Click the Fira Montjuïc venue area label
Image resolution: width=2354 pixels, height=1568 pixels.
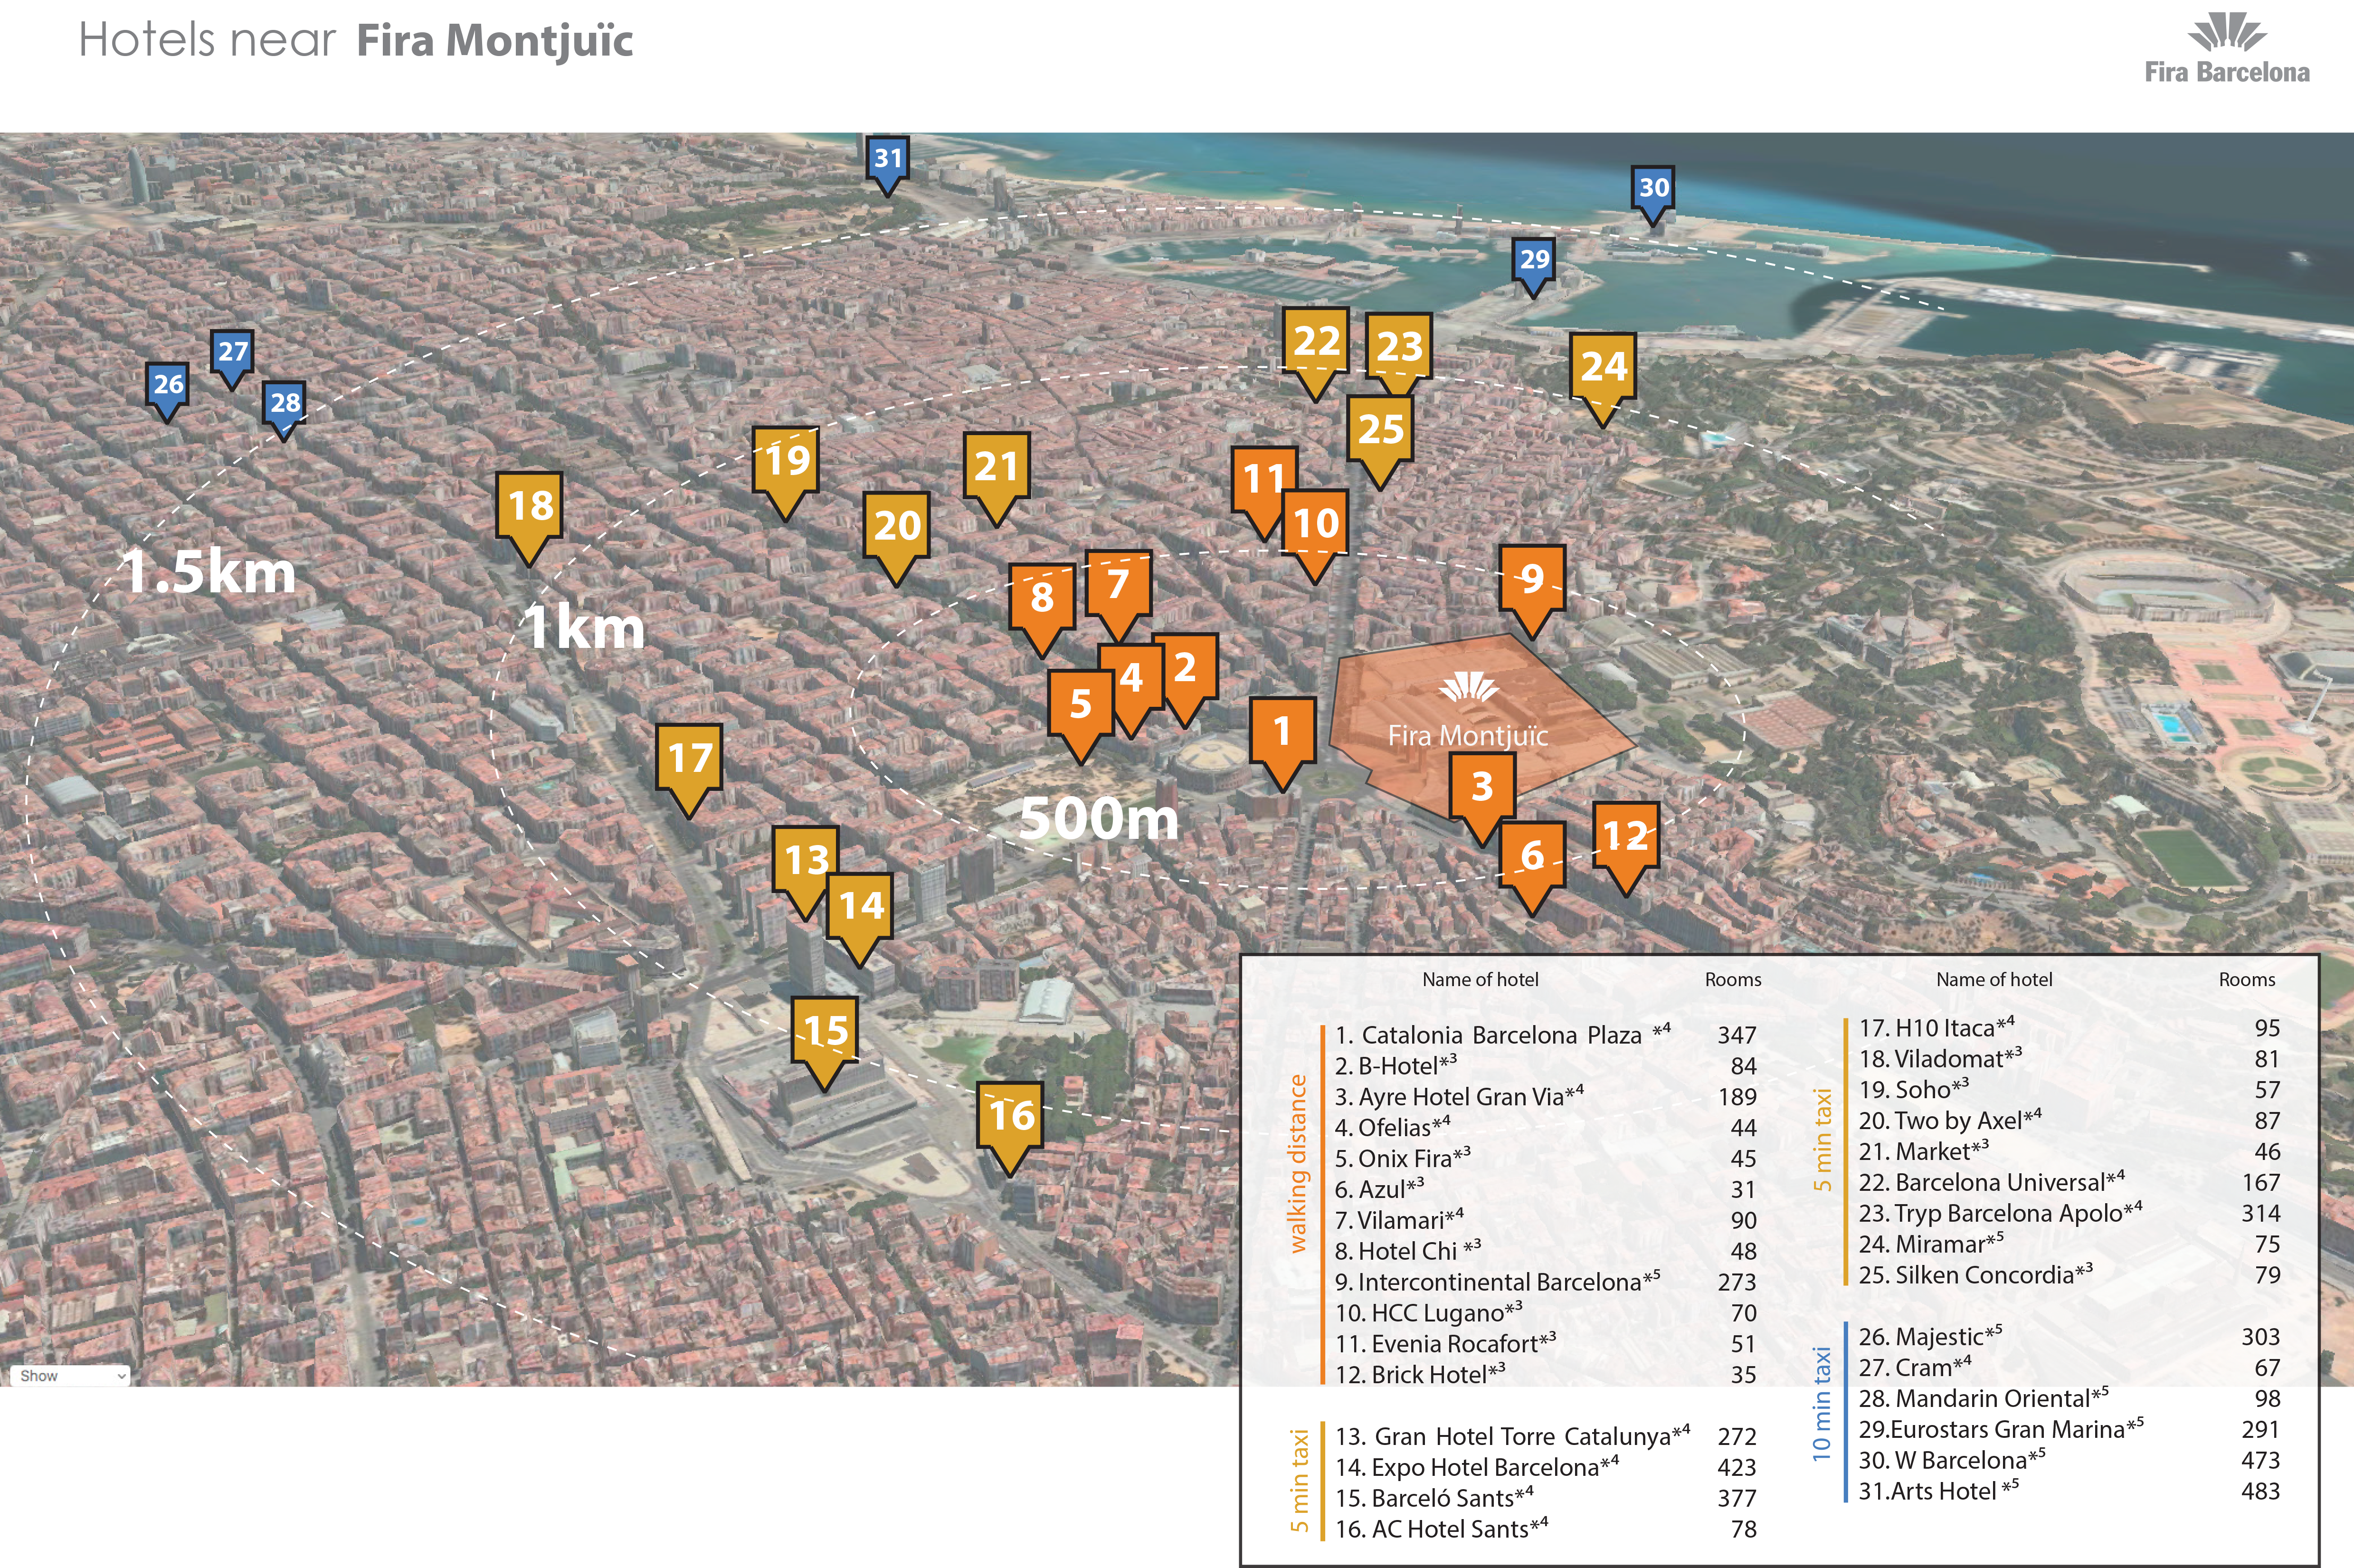coord(1467,736)
